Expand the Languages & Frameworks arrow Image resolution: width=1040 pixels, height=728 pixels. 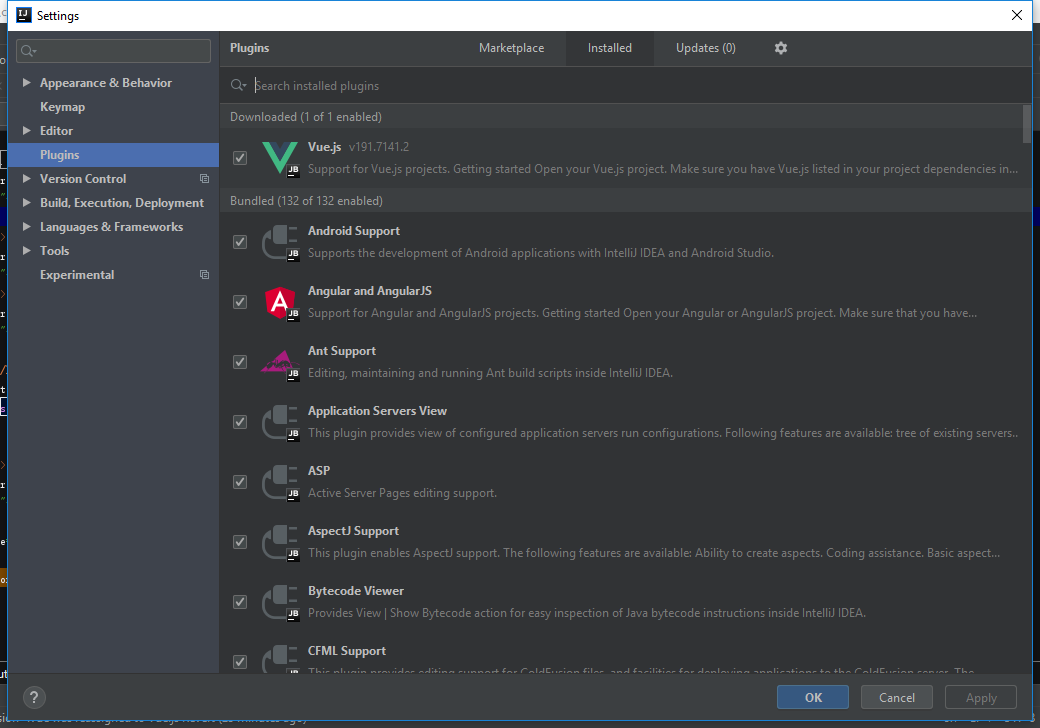pyautogui.click(x=27, y=226)
